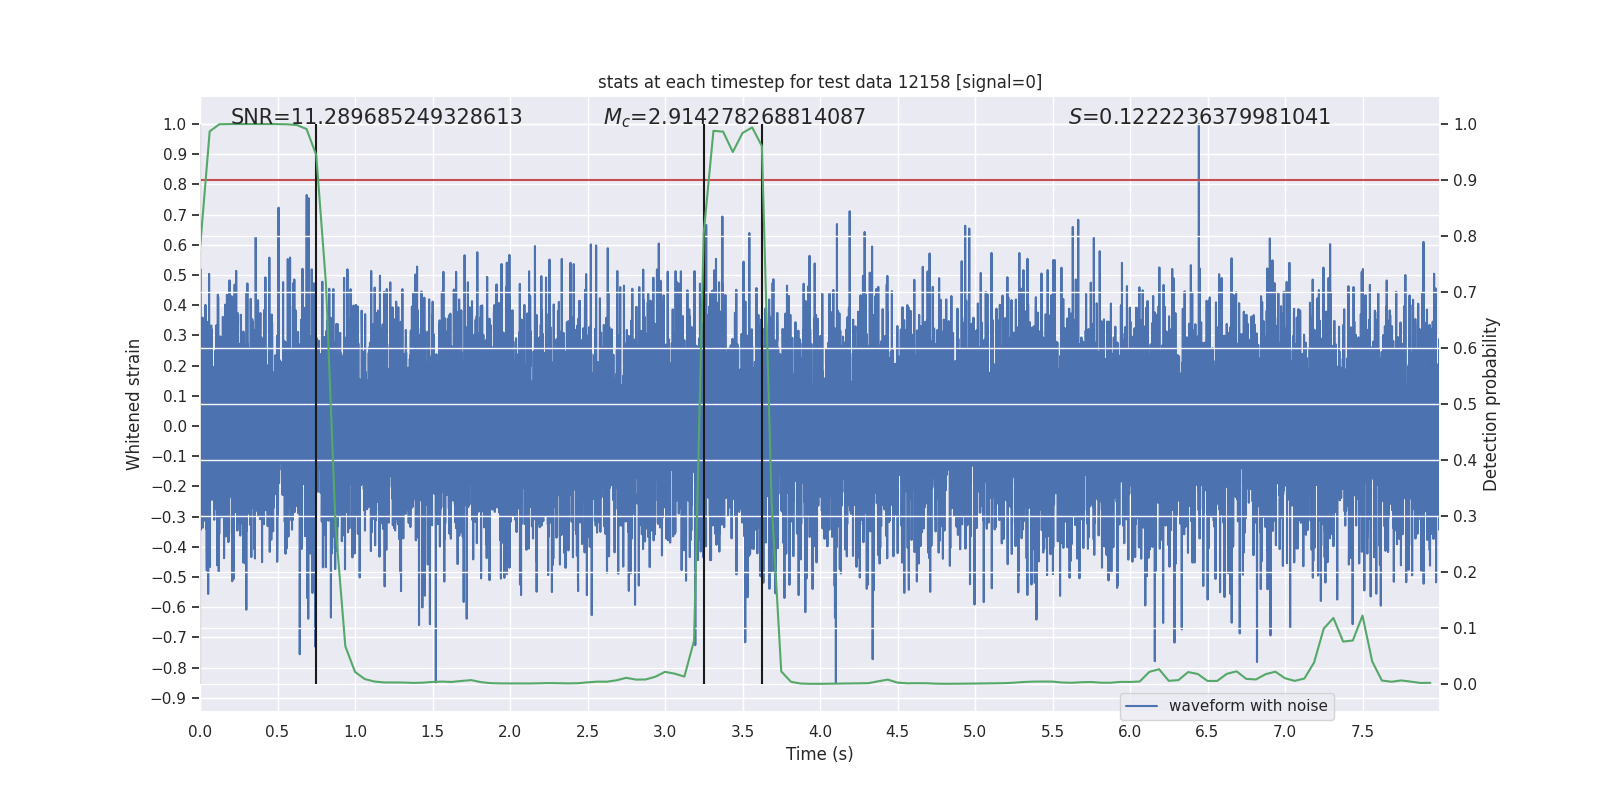
Task: Click the 'Detection probability' right axis label
Action: (x=1490, y=404)
